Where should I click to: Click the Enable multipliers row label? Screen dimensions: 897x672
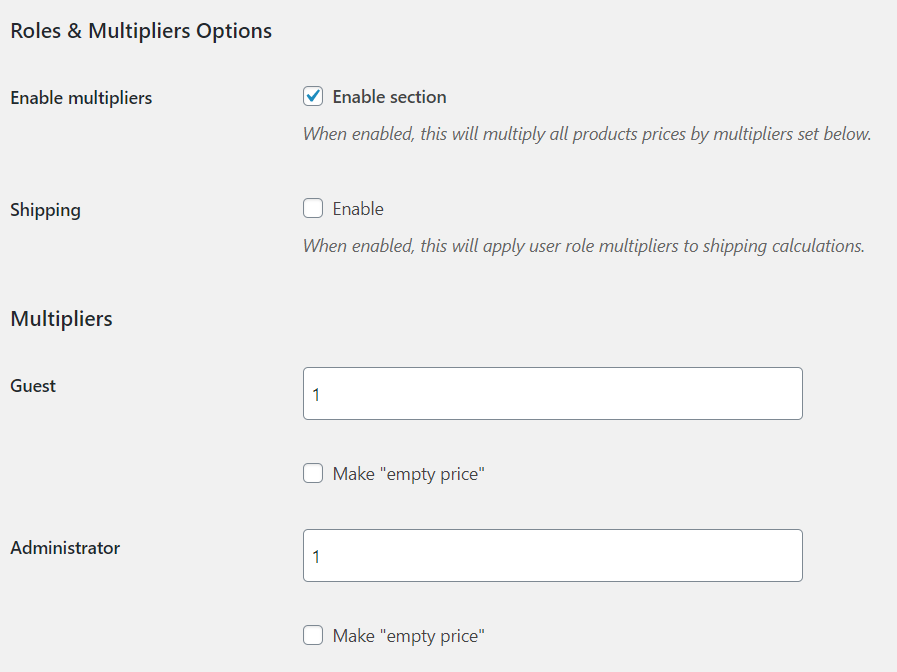(81, 98)
